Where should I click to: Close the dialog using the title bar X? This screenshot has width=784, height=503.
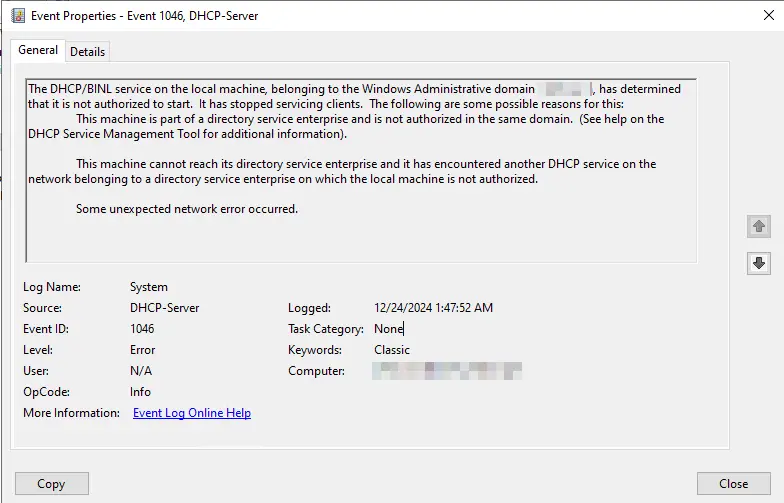pyautogui.click(x=762, y=16)
